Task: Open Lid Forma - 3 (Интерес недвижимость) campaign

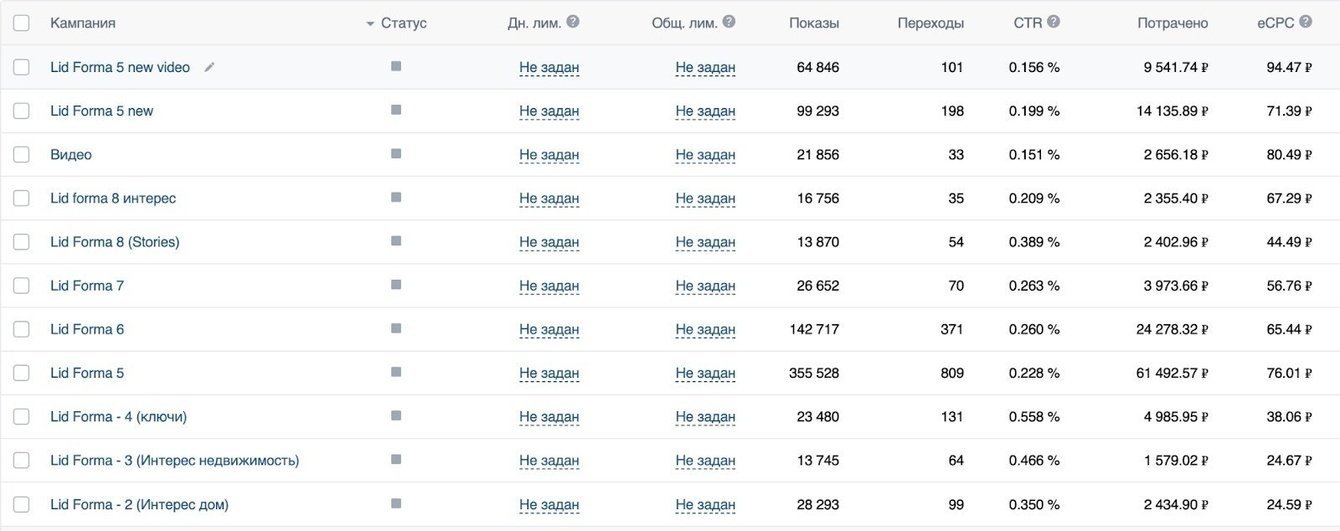Action: coord(175,460)
